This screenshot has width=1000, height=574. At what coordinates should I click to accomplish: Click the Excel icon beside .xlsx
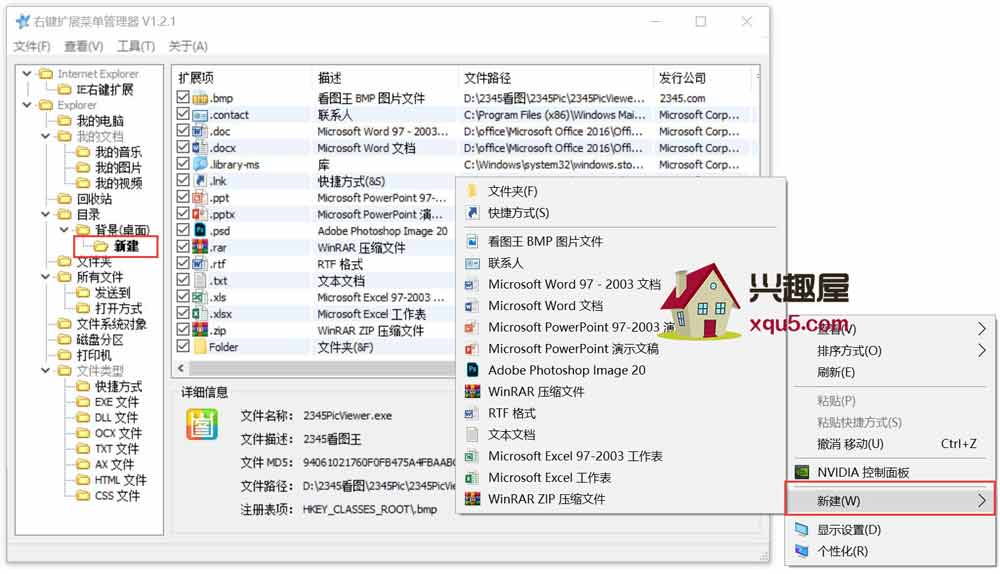[x=200, y=314]
